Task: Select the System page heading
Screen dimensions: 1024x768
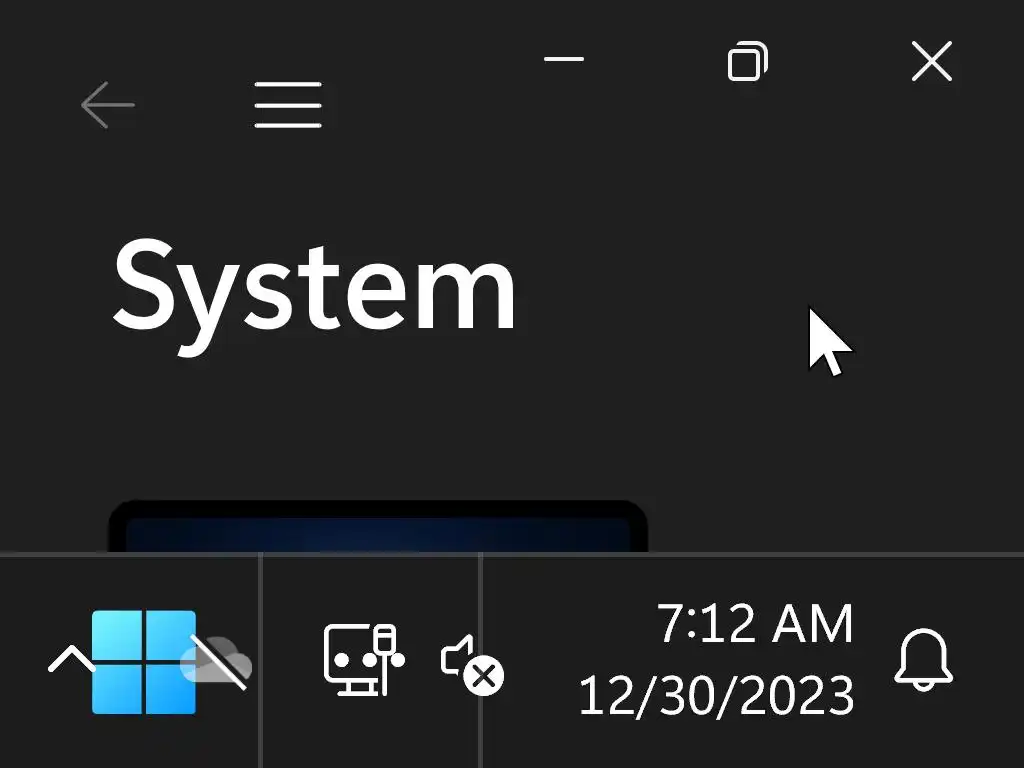Action: point(315,292)
